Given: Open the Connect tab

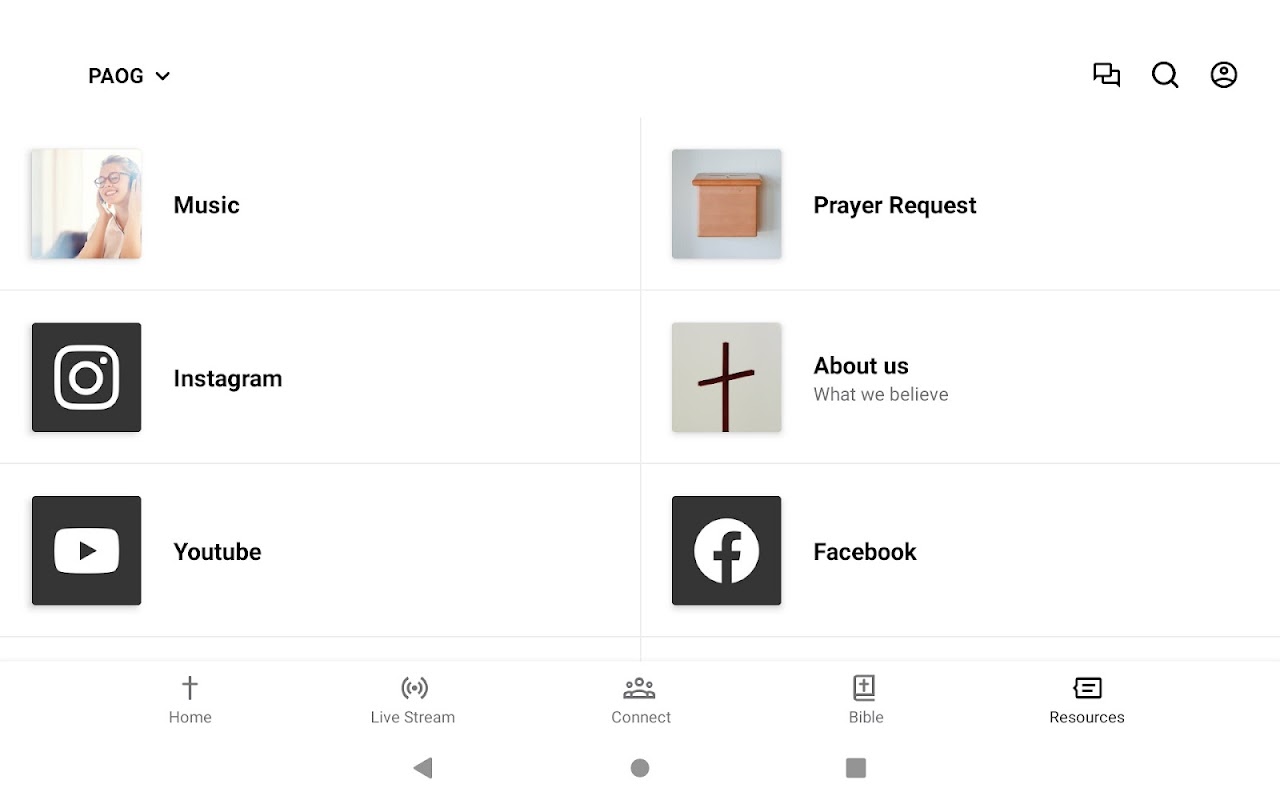Looking at the screenshot, I should coord(640,700).
